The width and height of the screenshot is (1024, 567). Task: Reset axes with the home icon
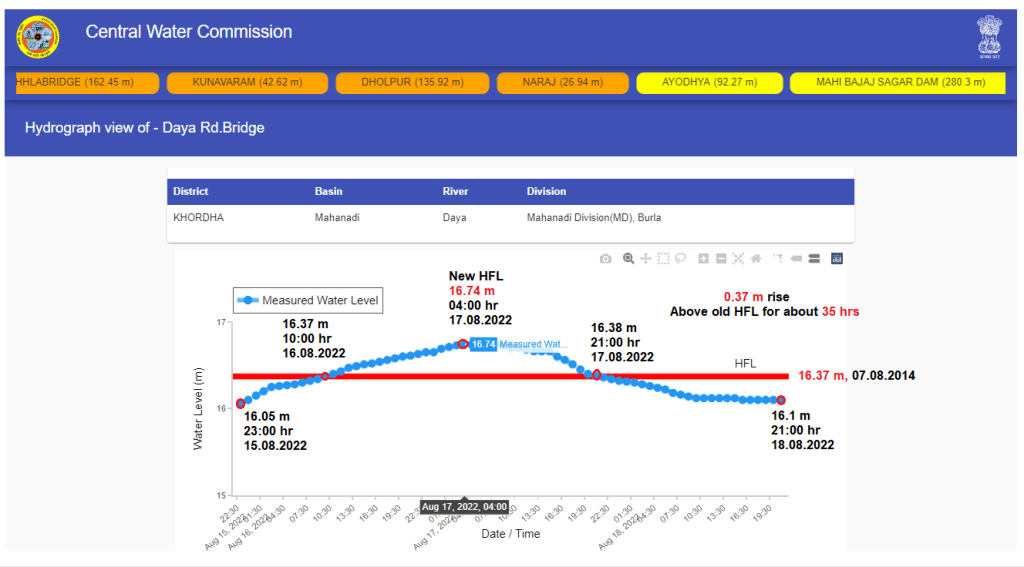756,259
